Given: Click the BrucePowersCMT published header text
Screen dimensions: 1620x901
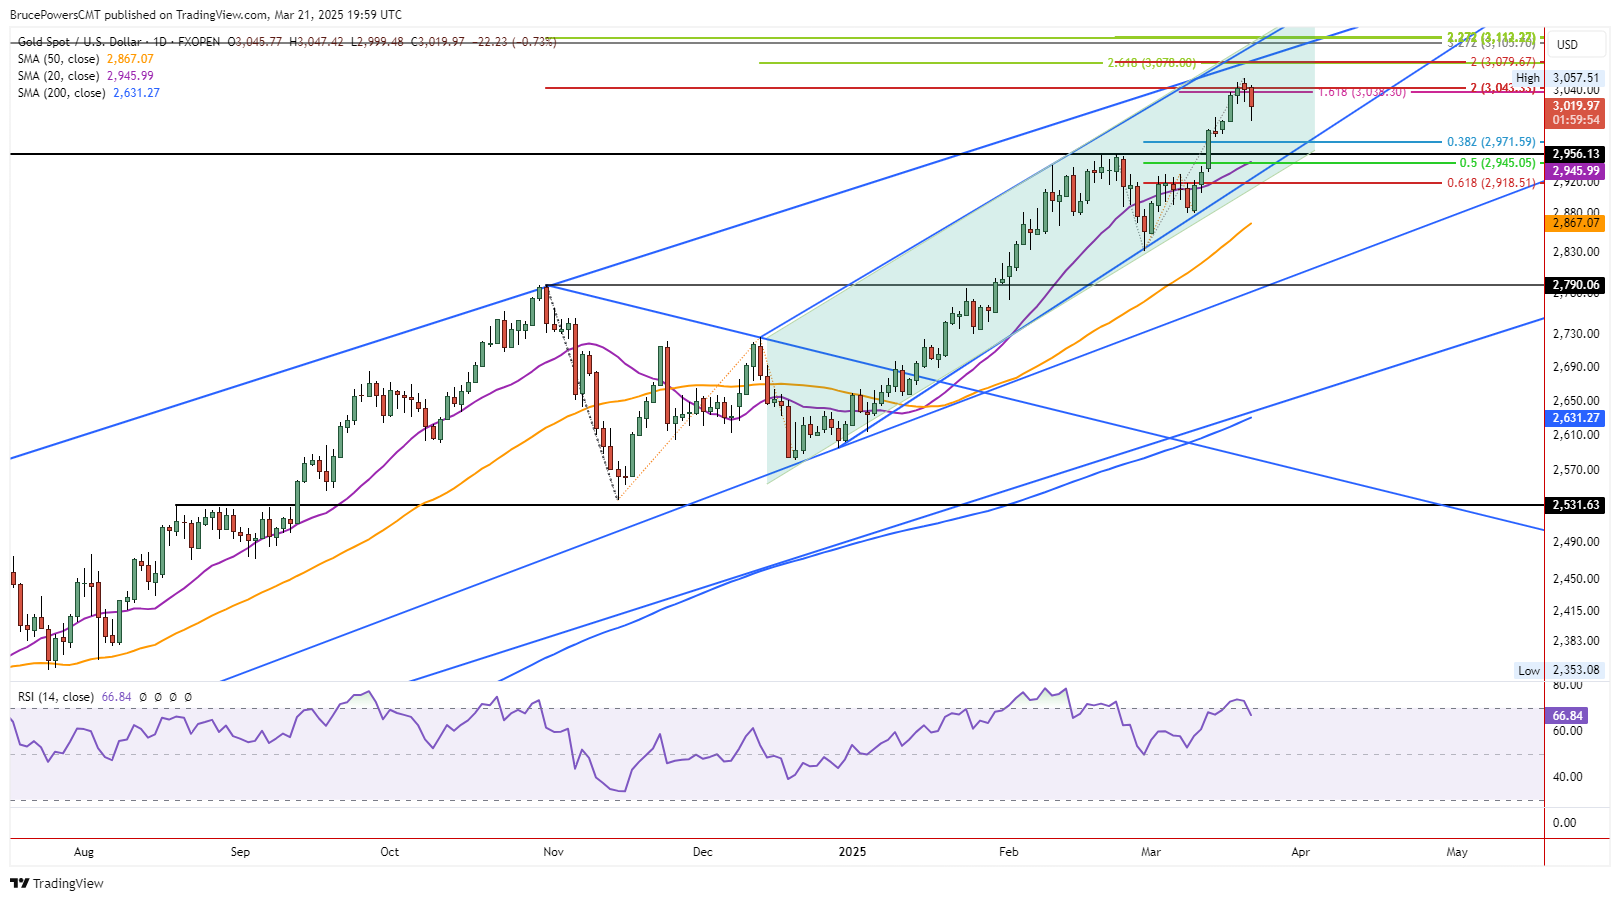Looking at the screenshot, I should tap(205, 15).
